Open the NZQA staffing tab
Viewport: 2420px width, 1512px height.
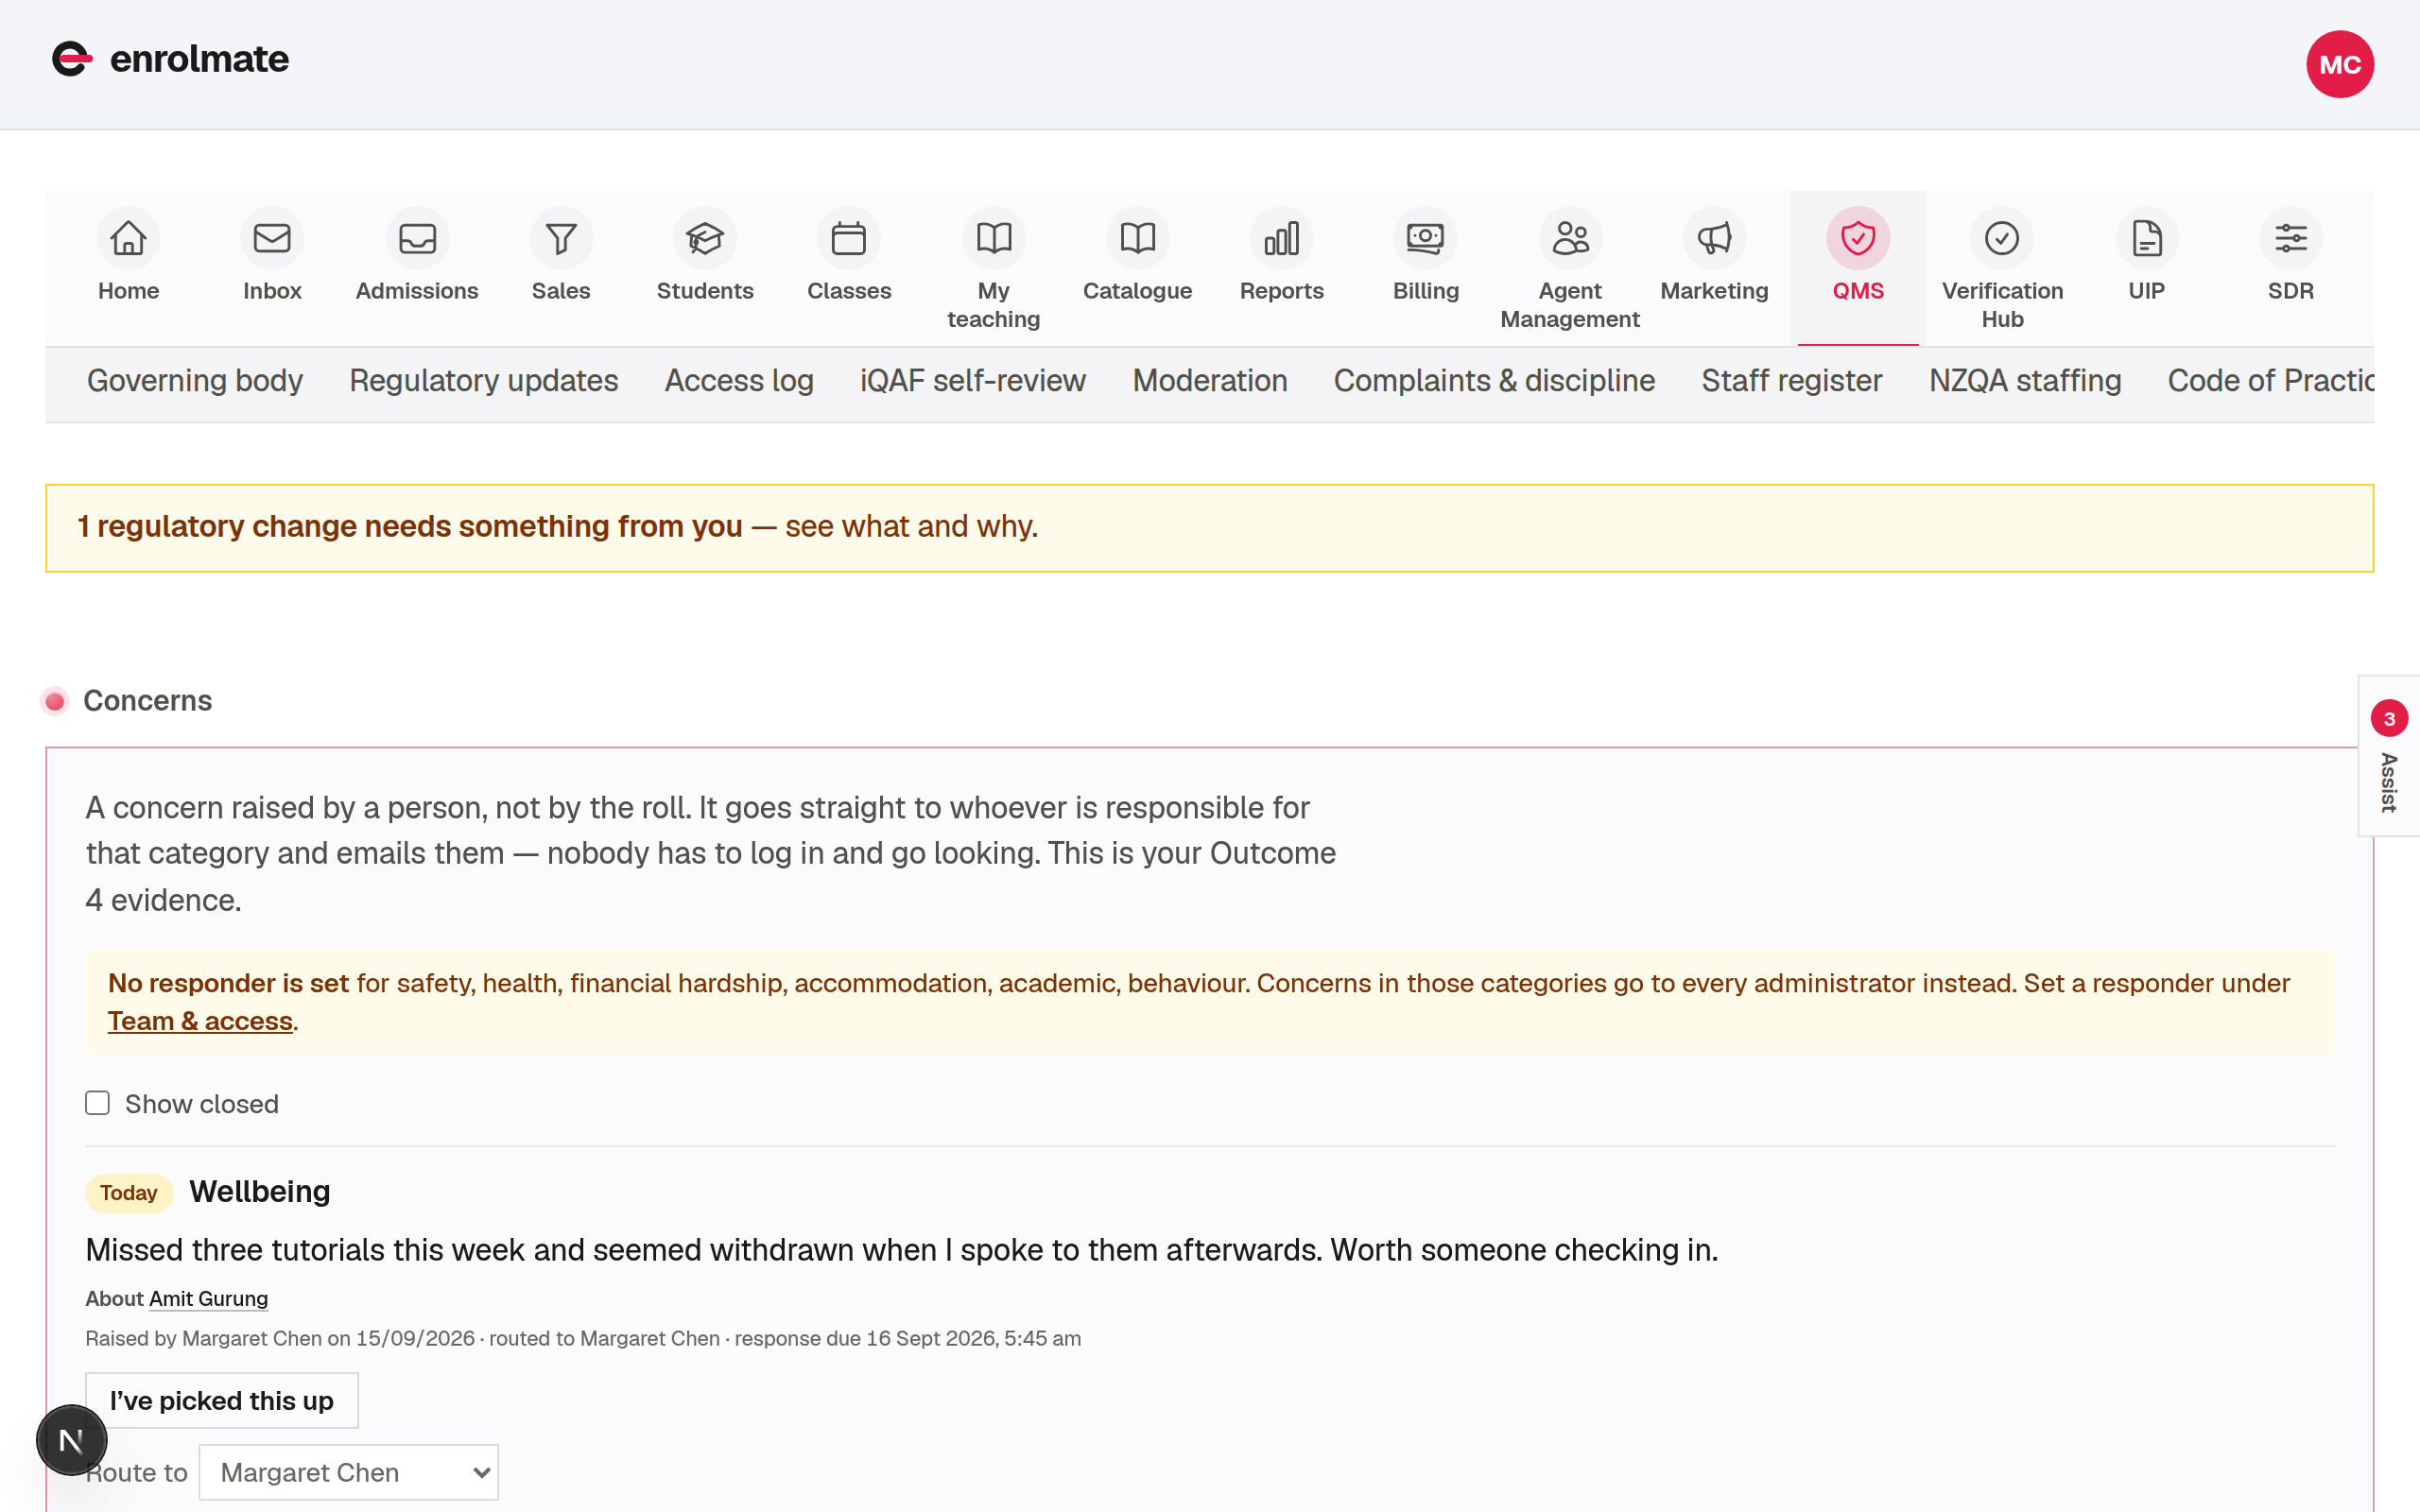click(2025, 381)
